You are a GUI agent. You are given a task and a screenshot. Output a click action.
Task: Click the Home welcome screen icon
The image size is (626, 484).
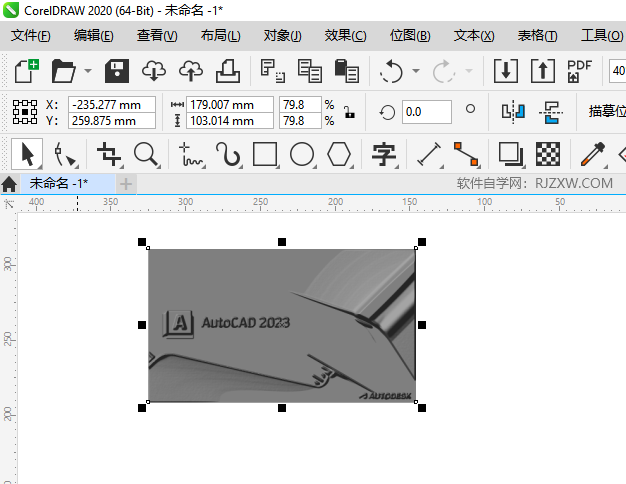[x=9, y=184]
